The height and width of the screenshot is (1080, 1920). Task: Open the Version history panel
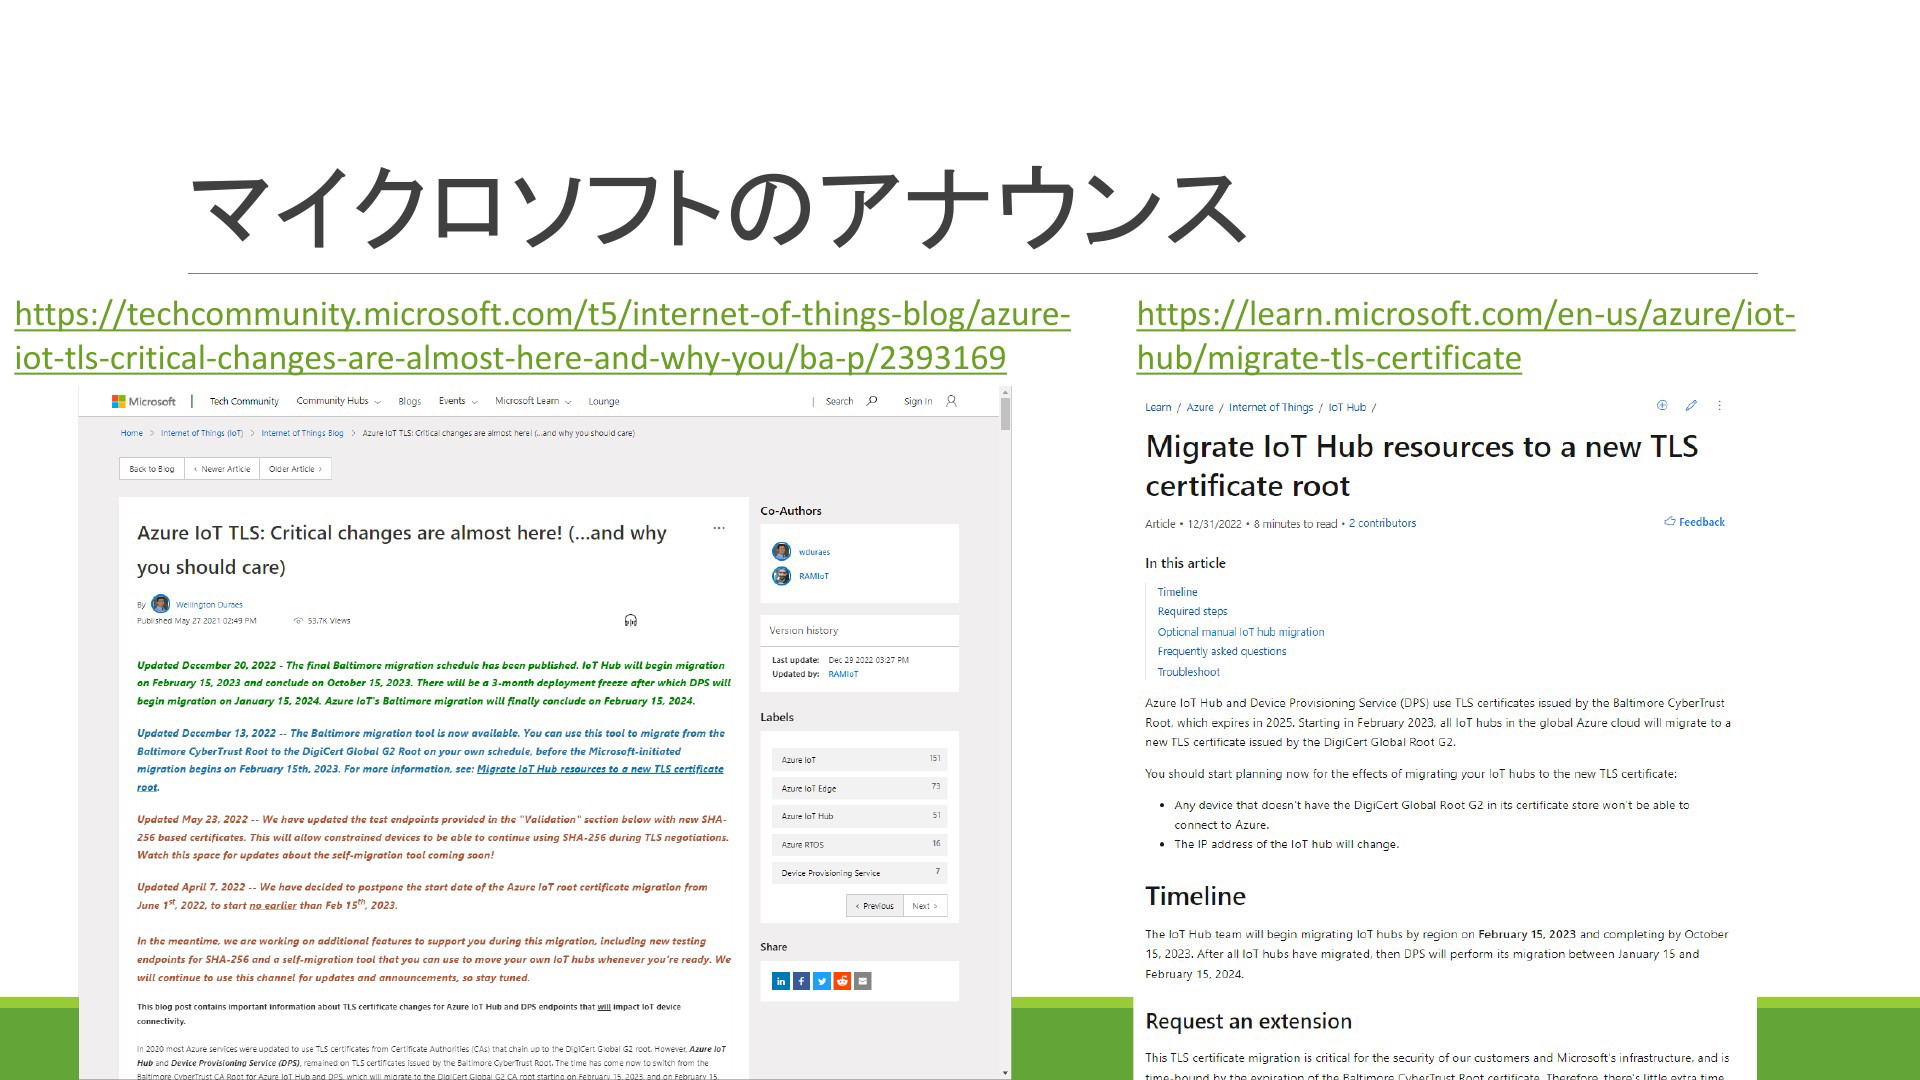coord(859,631)
